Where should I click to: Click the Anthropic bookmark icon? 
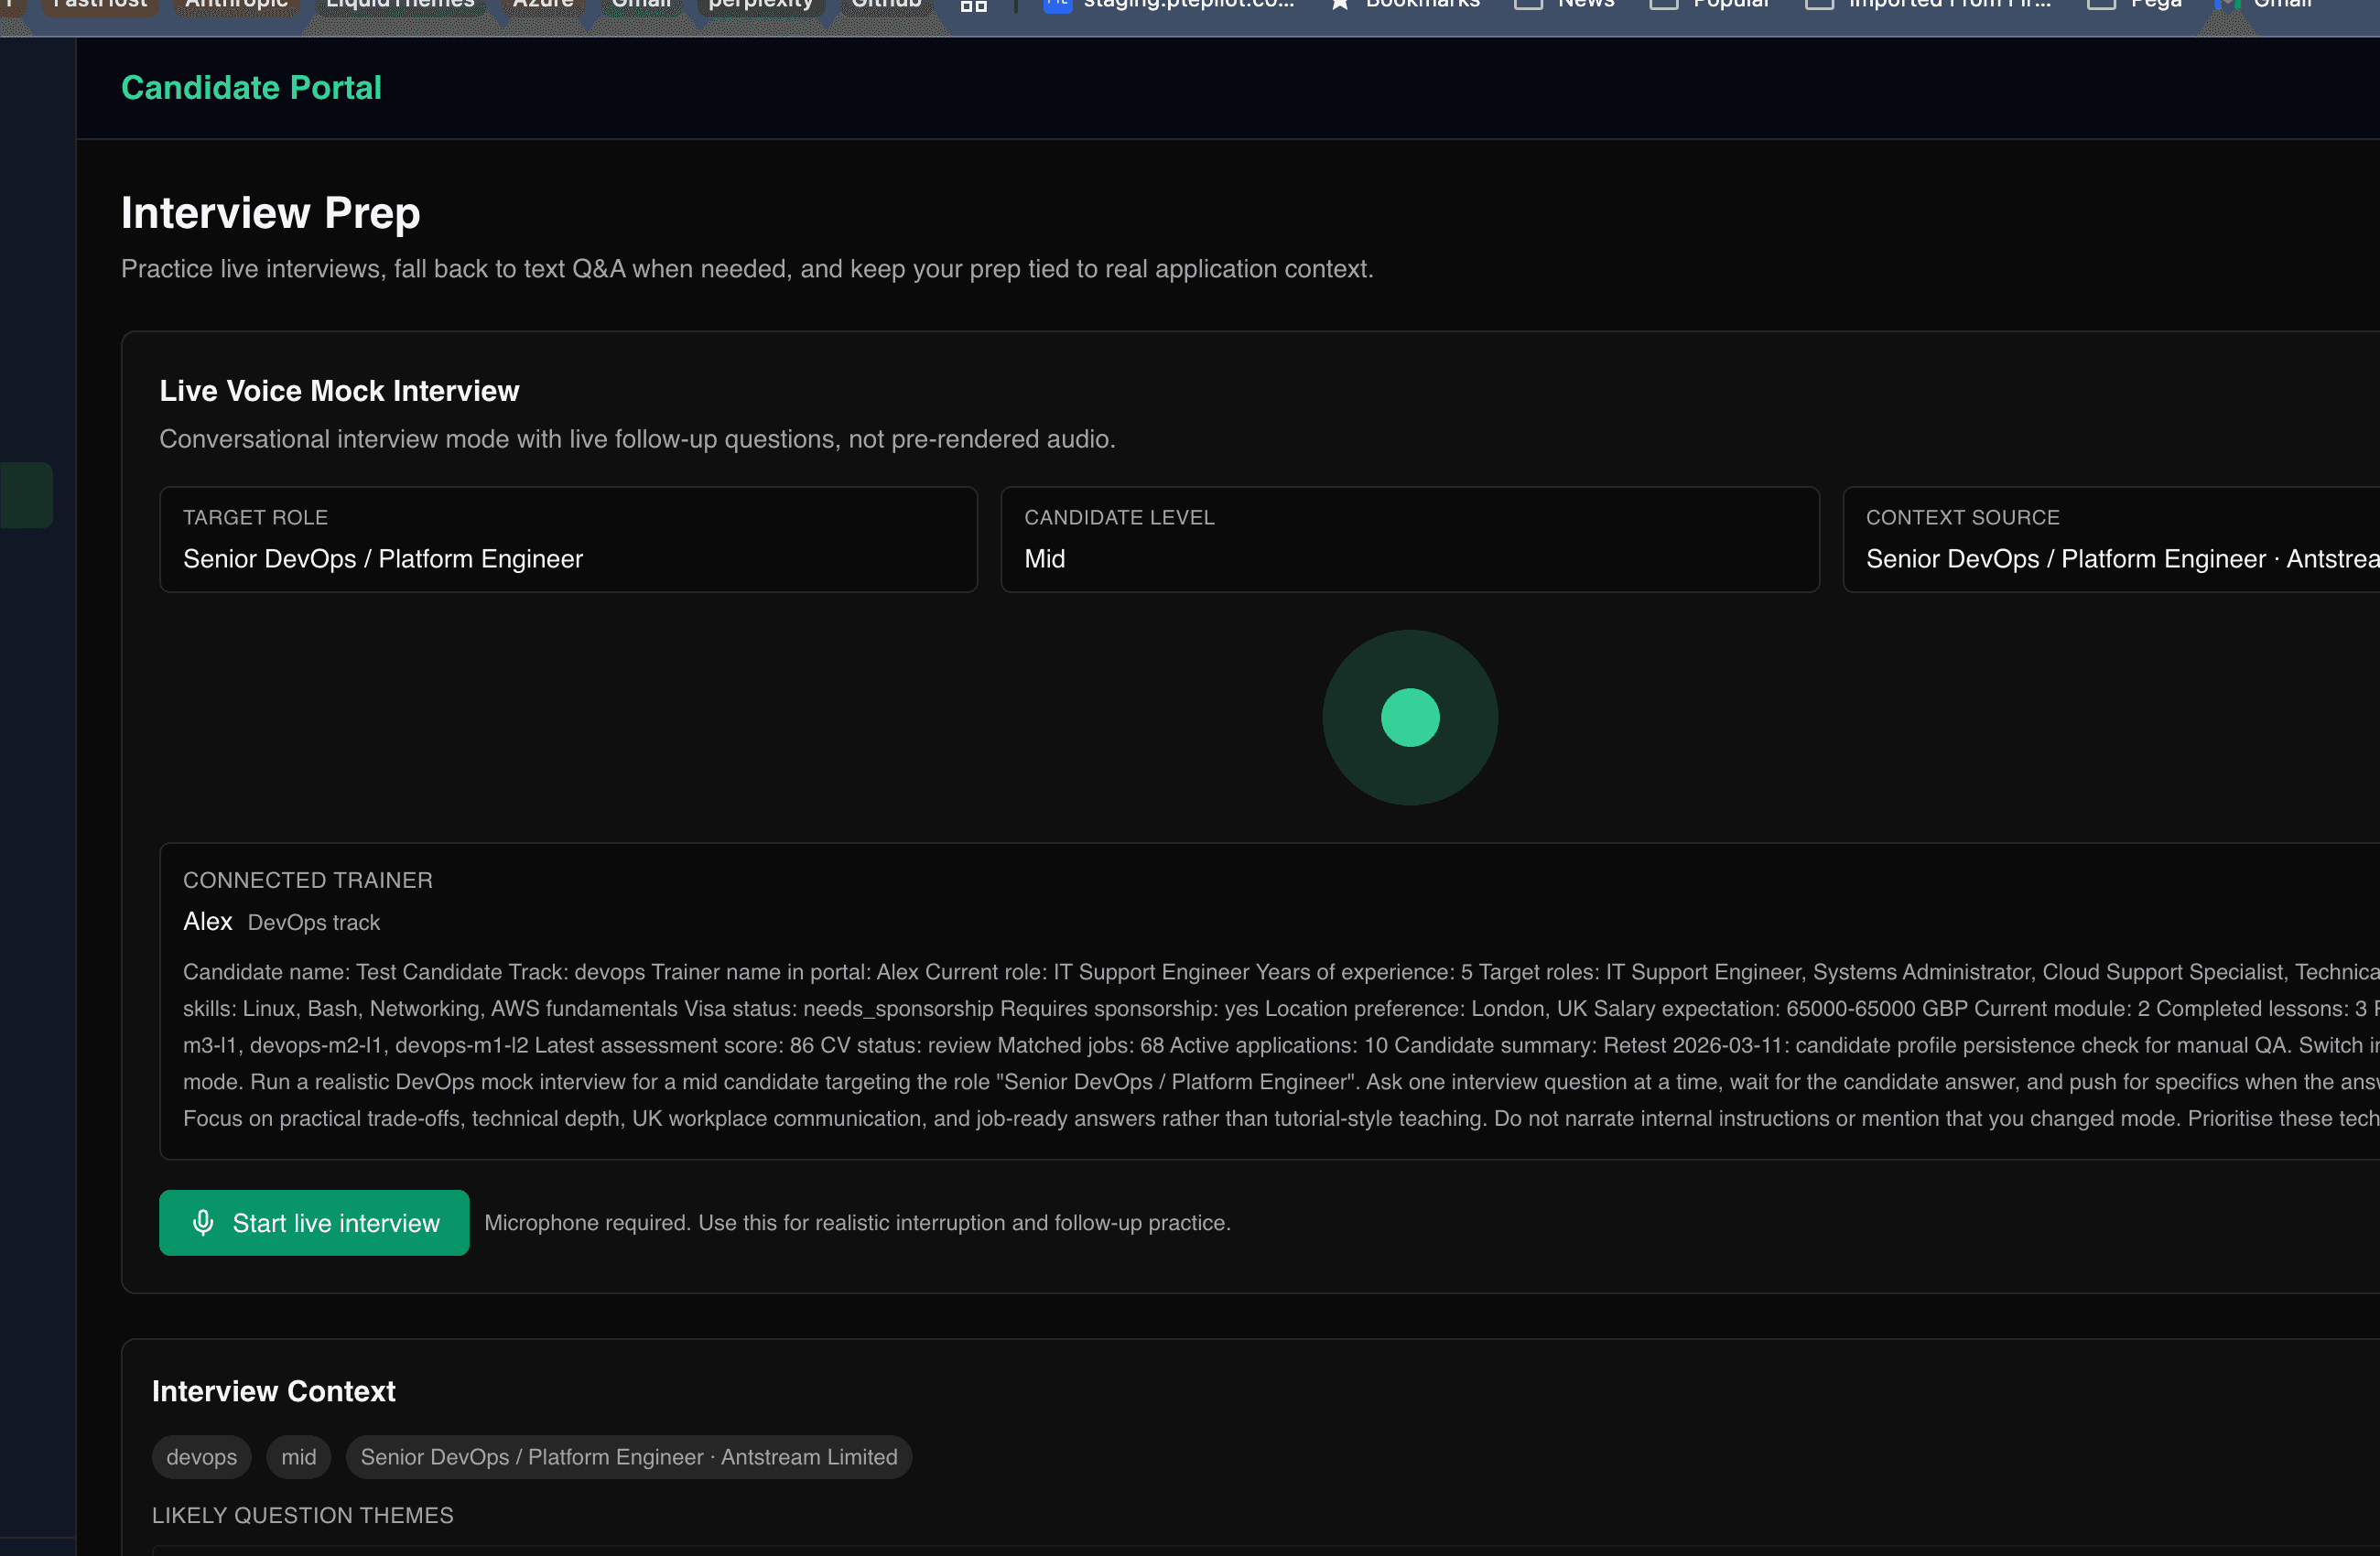236,3
